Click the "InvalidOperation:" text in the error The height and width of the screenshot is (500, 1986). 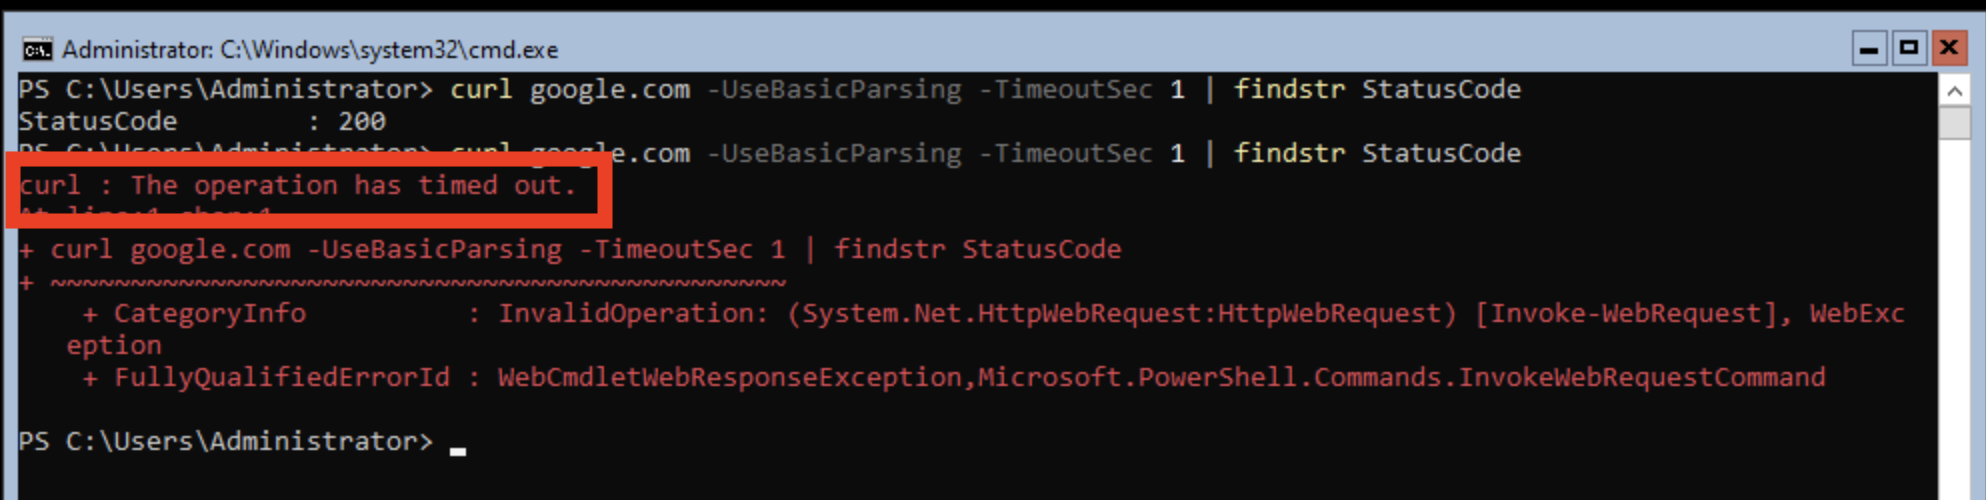(x=633, y=314)
